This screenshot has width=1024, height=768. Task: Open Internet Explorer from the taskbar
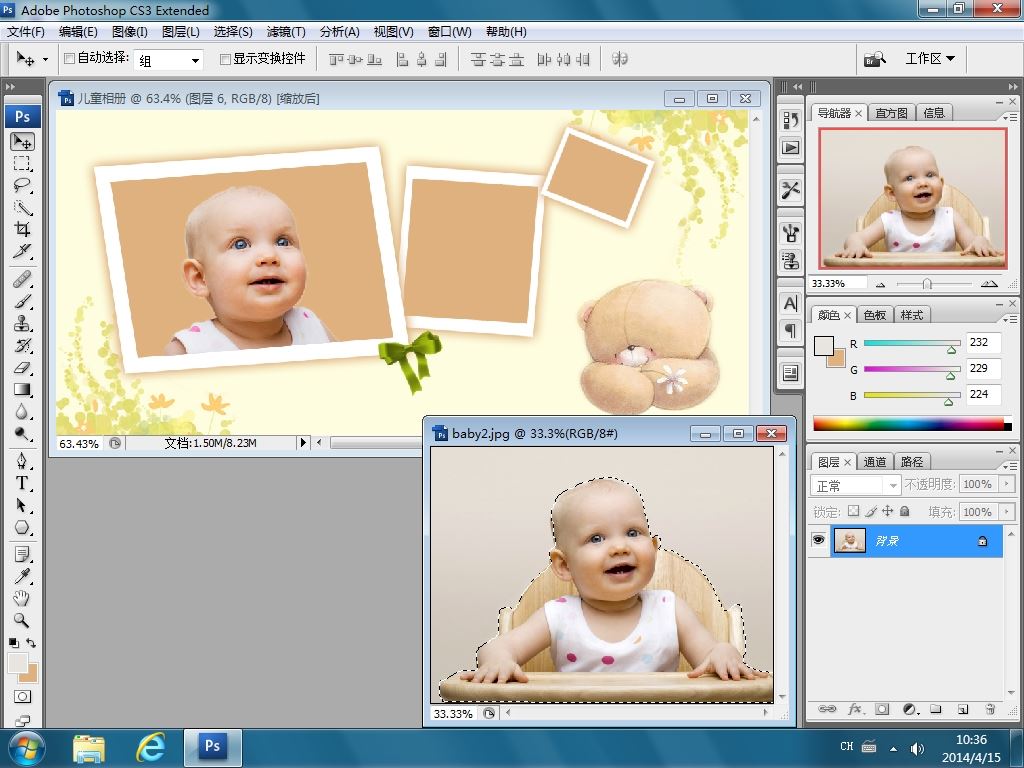pos(151,747)
